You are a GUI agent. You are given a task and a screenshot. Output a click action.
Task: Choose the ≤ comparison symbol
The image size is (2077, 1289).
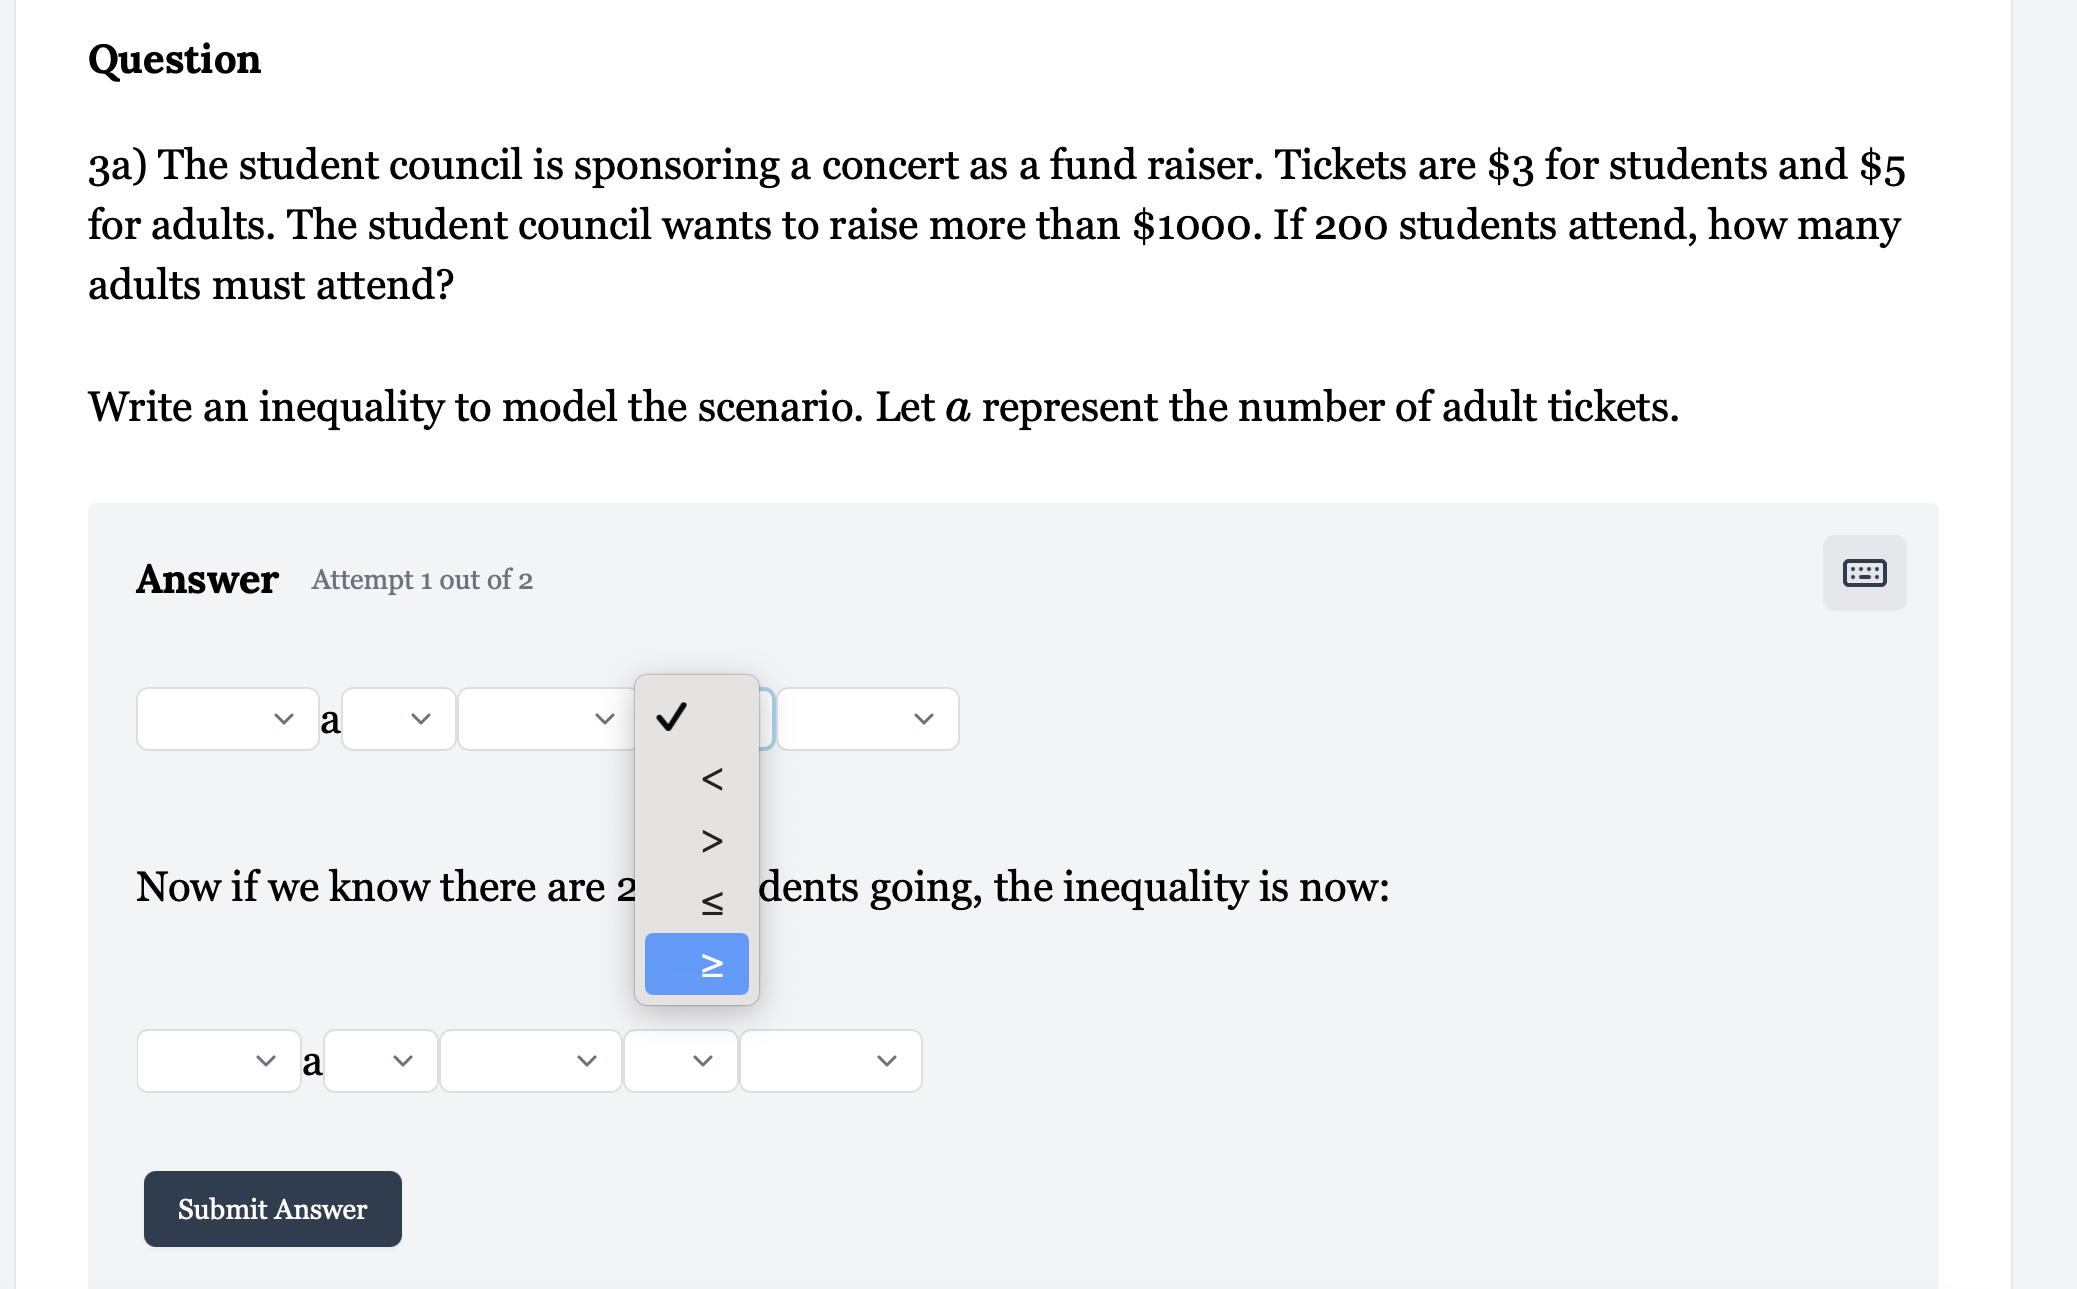pos(710,902)
